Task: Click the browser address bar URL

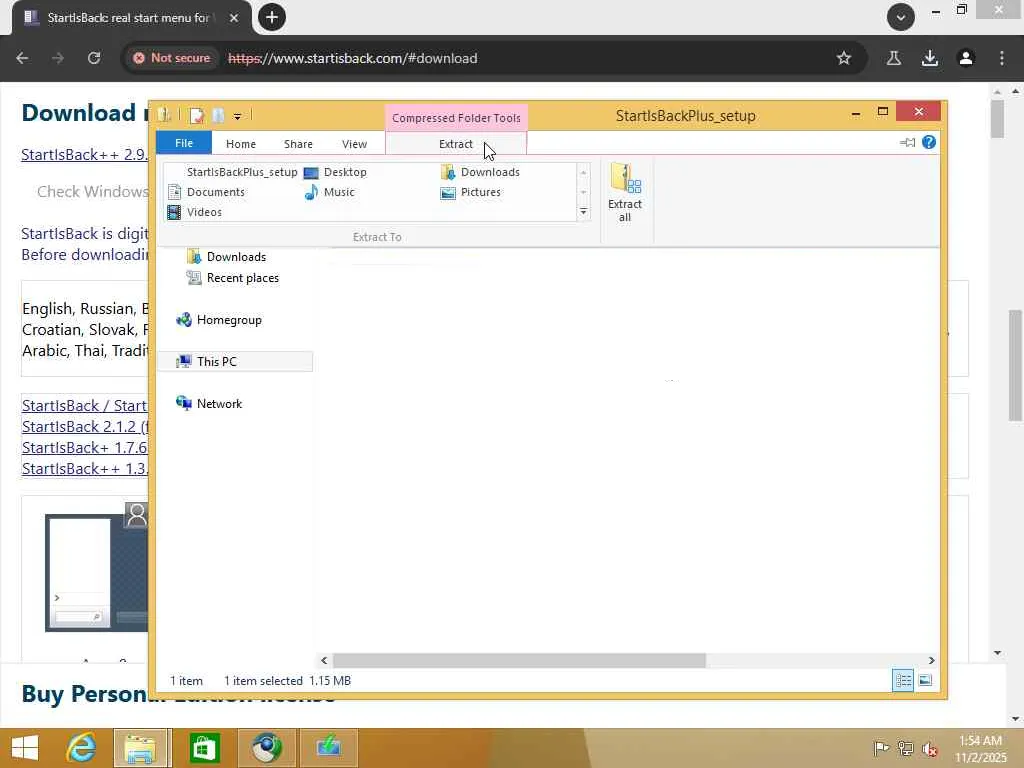Action: coord(353,58)
